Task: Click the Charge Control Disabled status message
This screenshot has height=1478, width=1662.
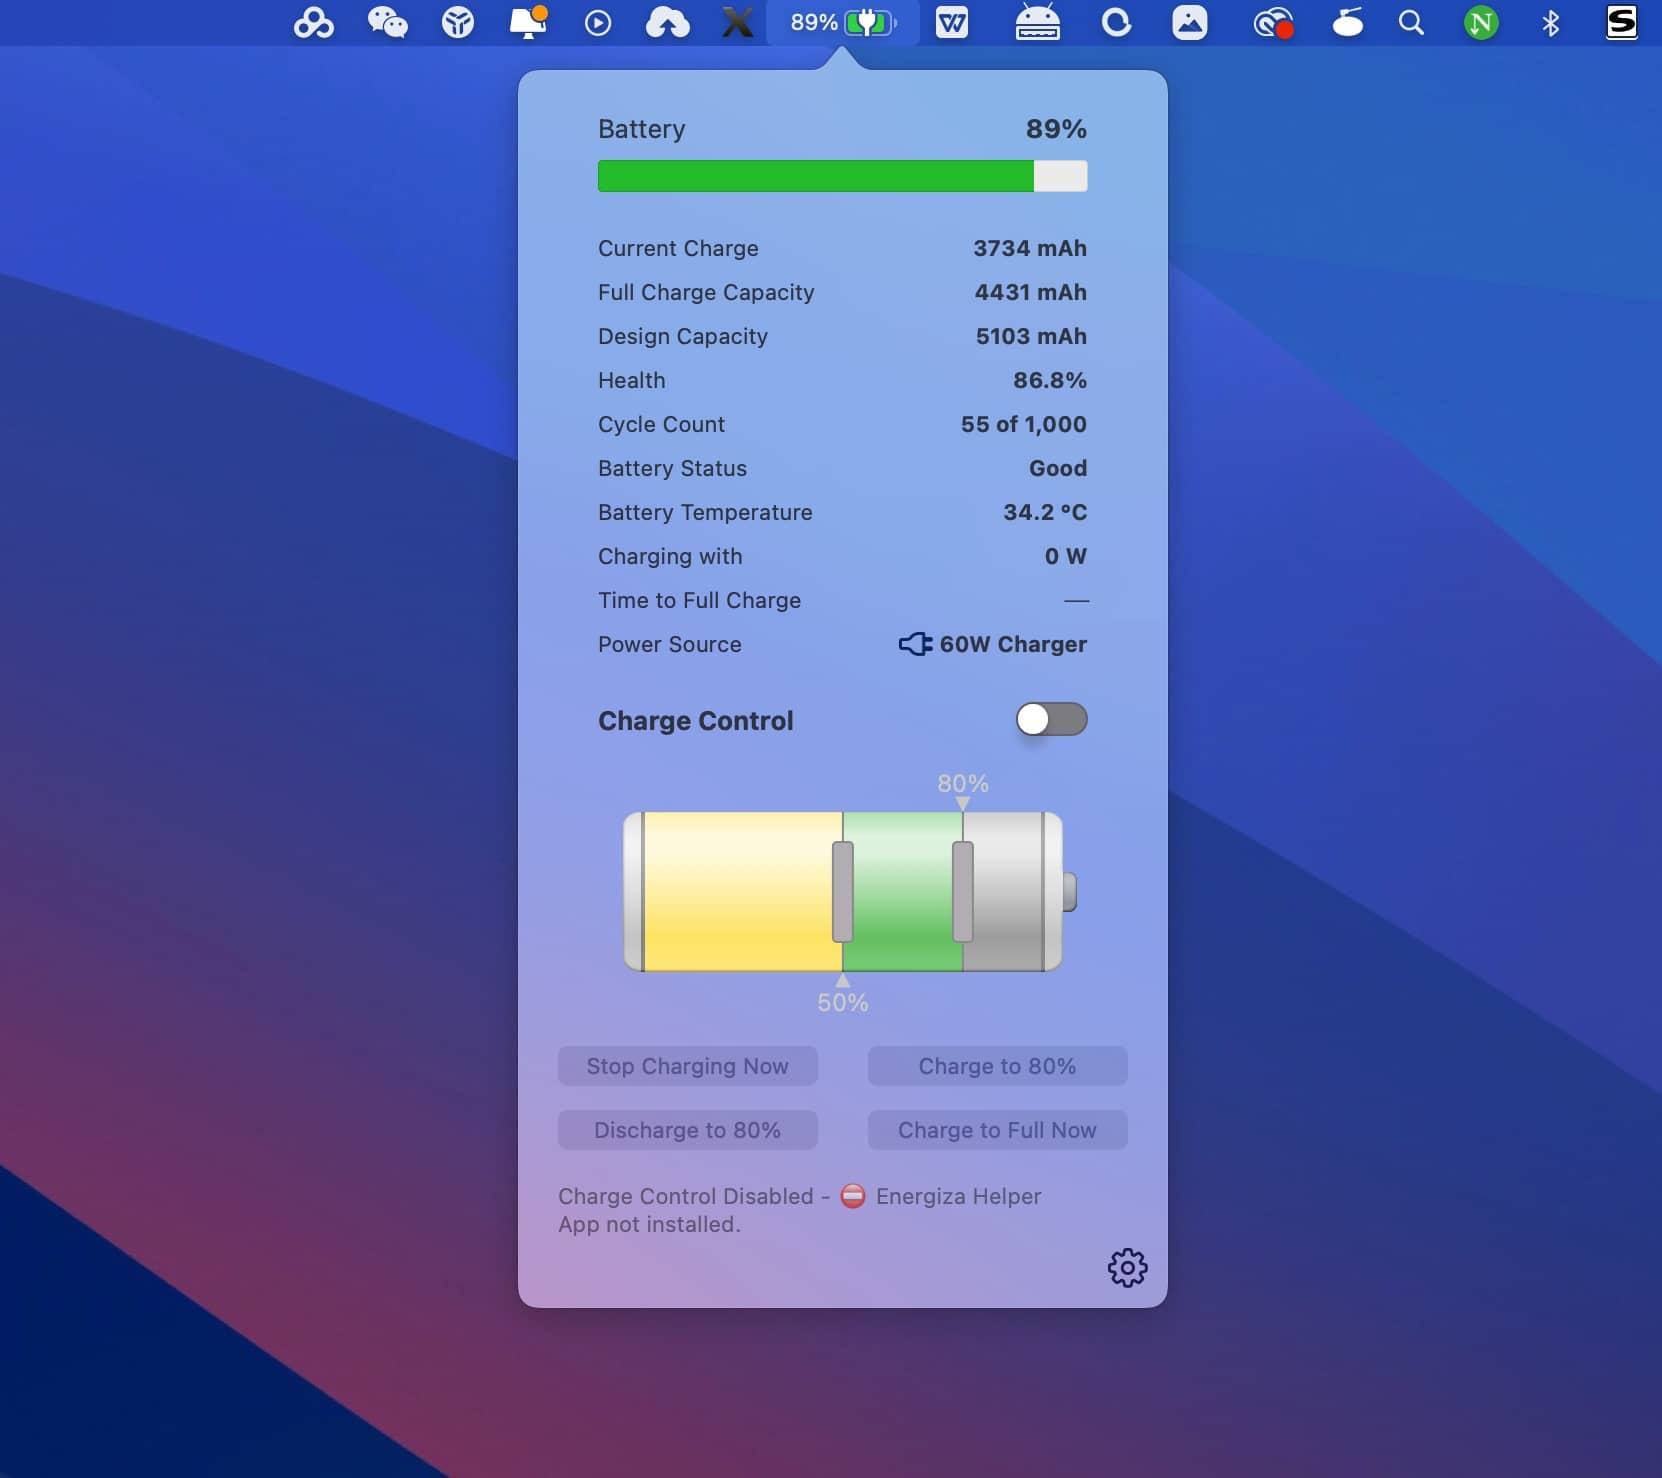Action: tap(800, 1210)
